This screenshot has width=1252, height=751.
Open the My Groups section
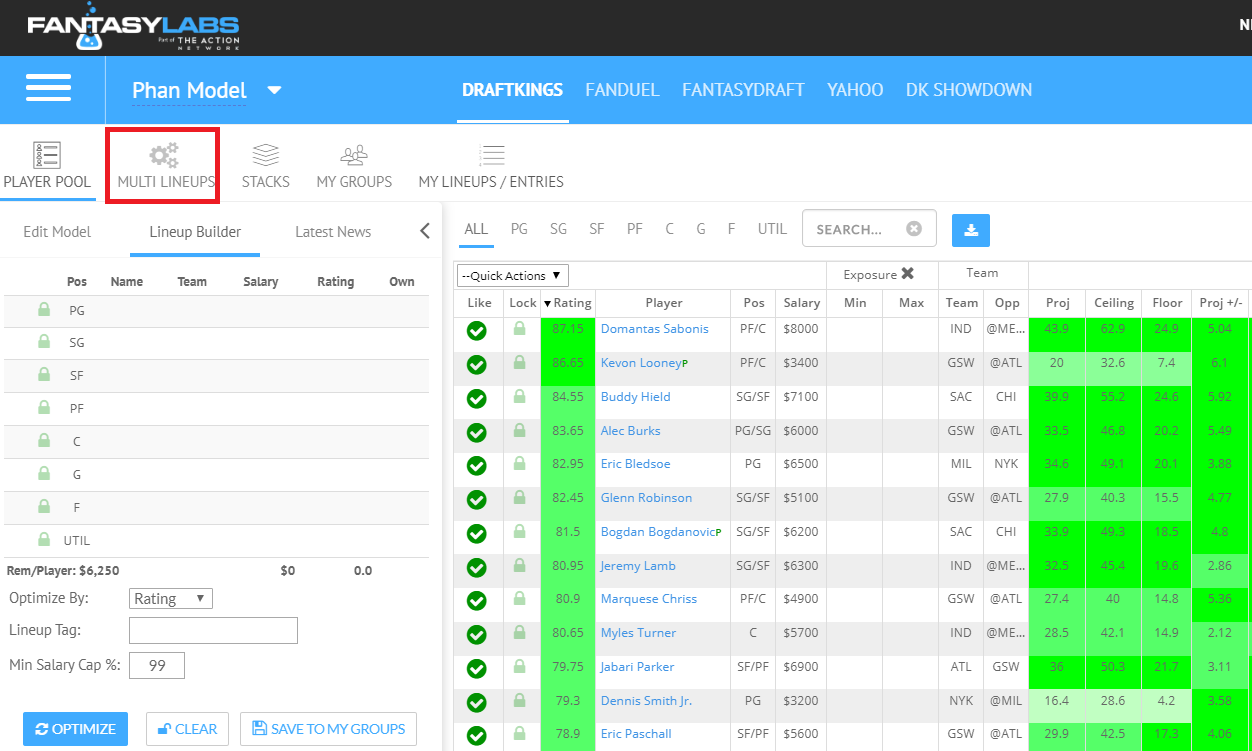pos(354,166)
